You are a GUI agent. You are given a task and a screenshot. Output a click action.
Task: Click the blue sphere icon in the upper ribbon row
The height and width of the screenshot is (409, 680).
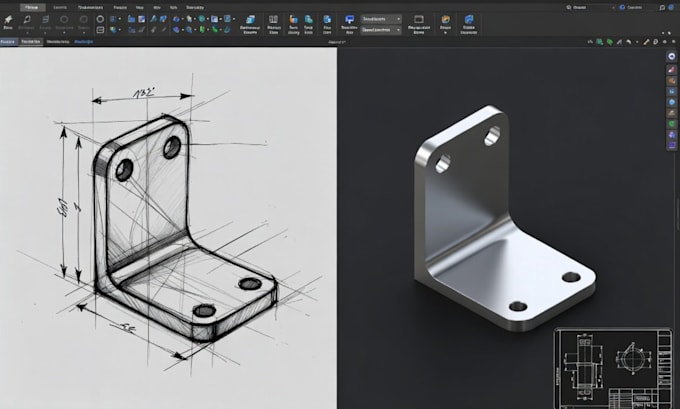[x=176, y=20]
